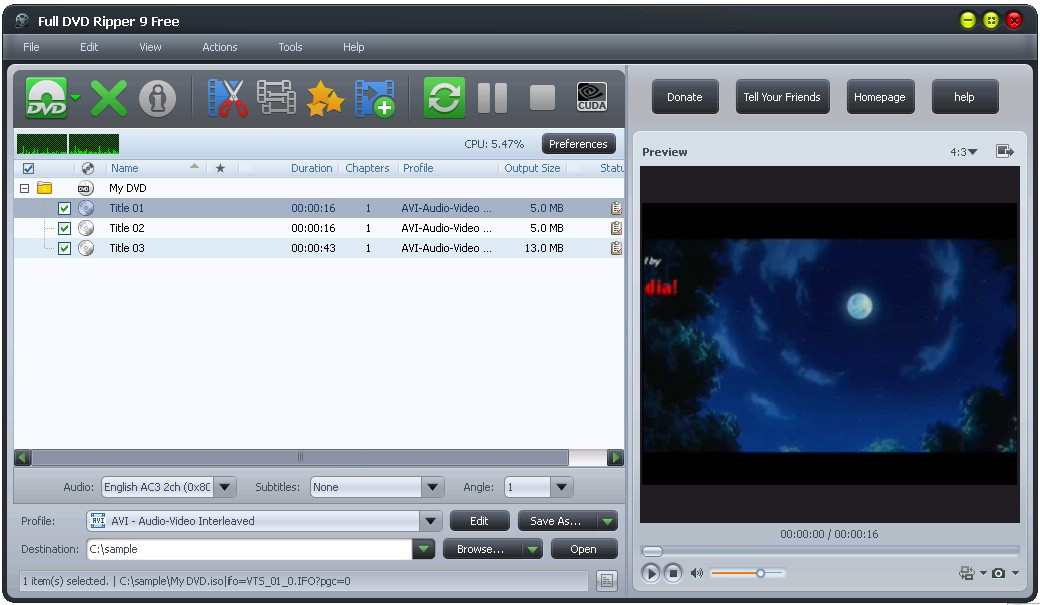This screenshot has height=605, width=1040.
Task: Open the Actions menu
Action: click(219, 46)
